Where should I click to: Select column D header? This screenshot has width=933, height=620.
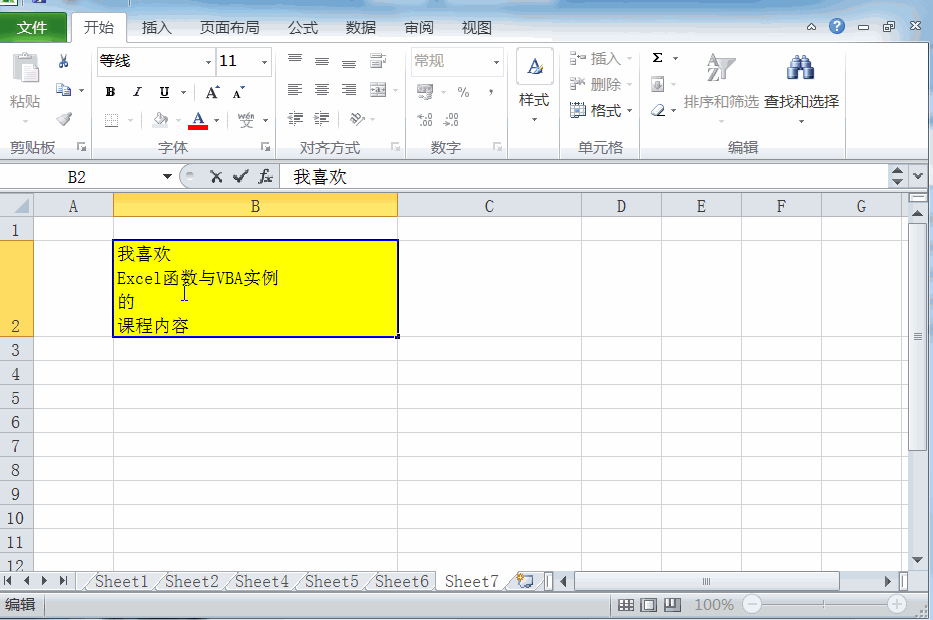(x=621, y=206)
